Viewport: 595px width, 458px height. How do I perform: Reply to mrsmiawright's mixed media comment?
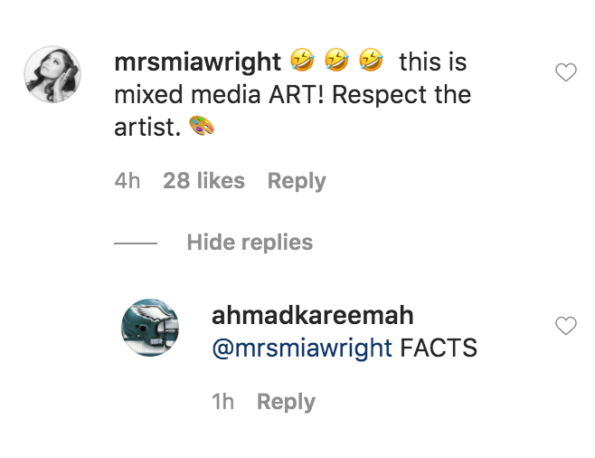(297, 181)
